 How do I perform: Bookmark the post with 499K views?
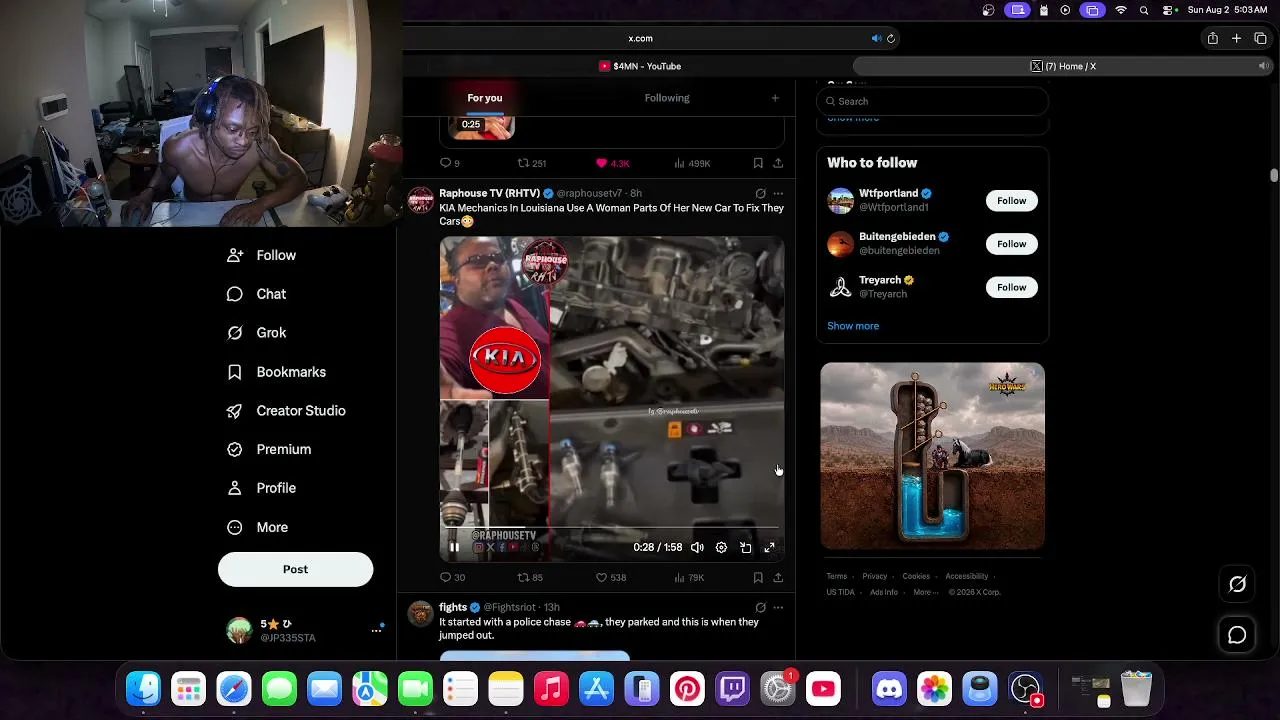coord(758,163)
